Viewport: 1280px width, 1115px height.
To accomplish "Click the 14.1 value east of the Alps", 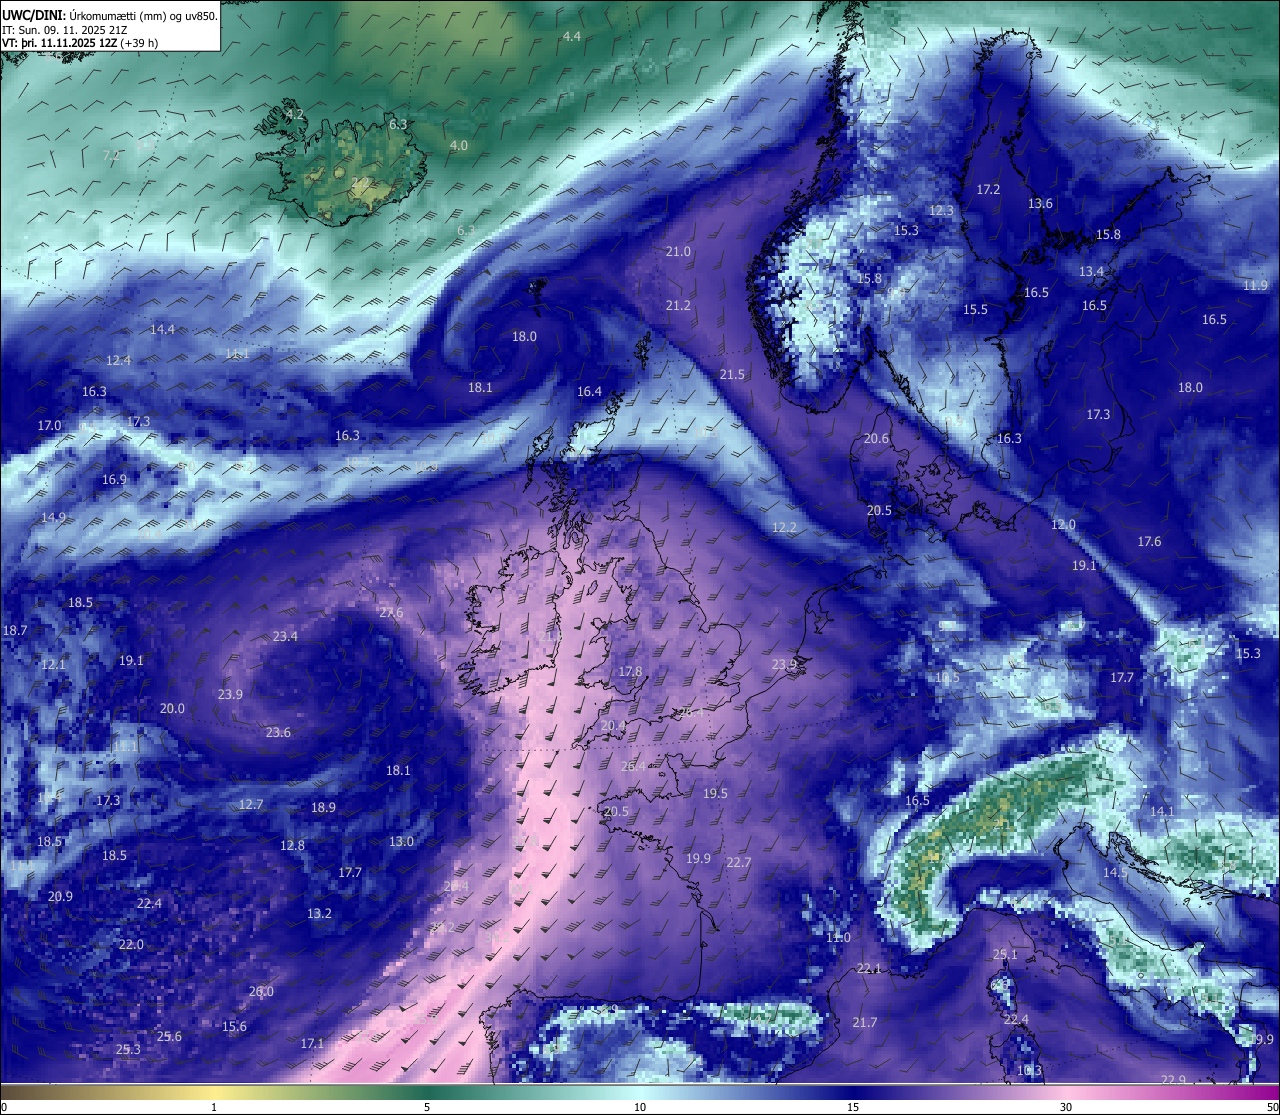I will point(1162,812).
